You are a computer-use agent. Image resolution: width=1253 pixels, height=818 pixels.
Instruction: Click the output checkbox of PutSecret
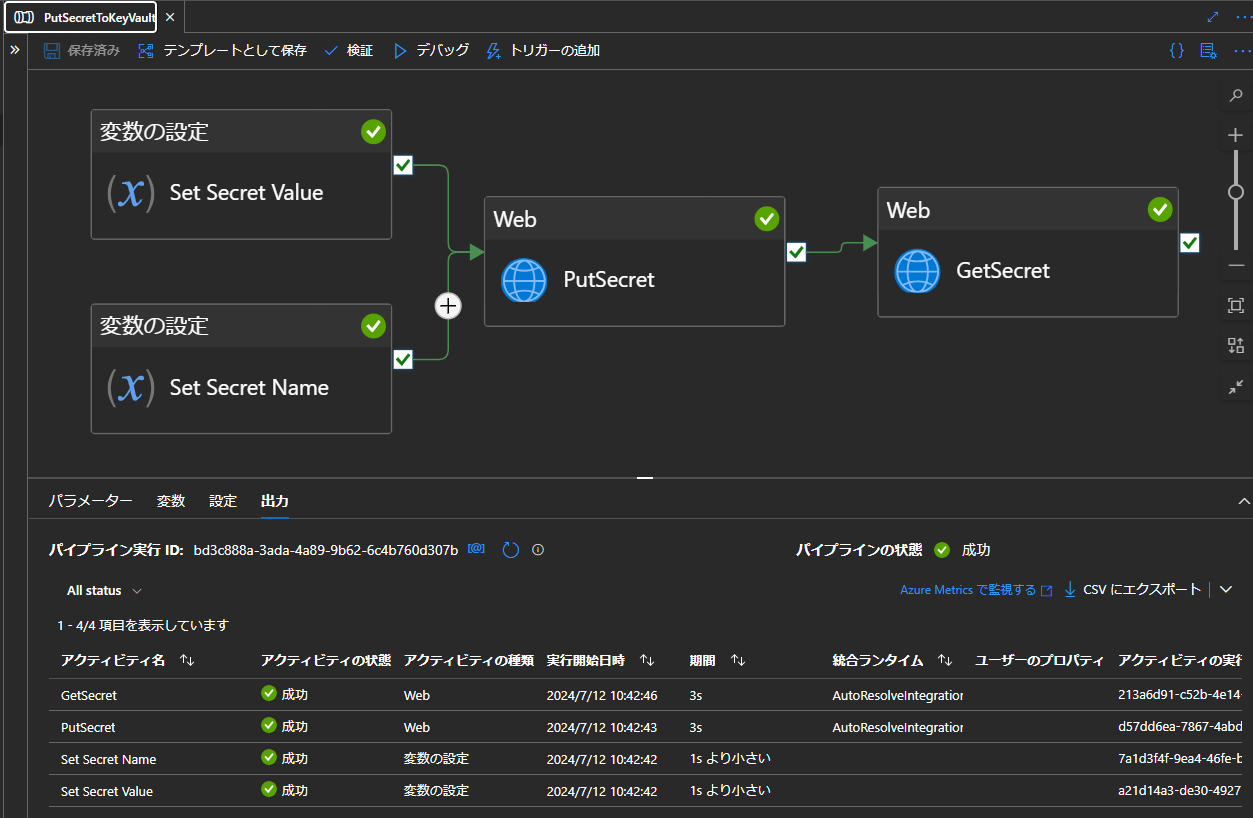click(x=796, y=252)
